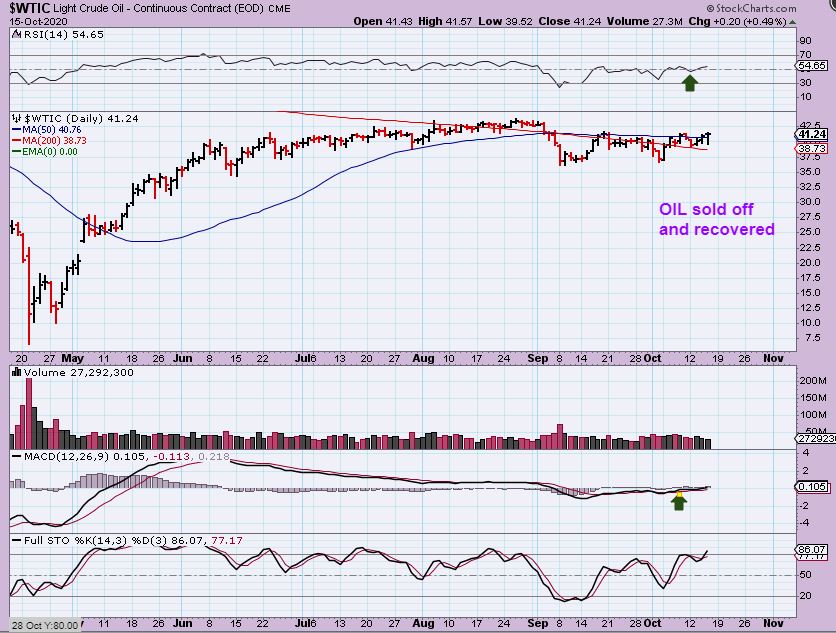The width and height of the screenshot is (836, 633).
Task: Click the CME exchange label
Action: pos(279,9)
